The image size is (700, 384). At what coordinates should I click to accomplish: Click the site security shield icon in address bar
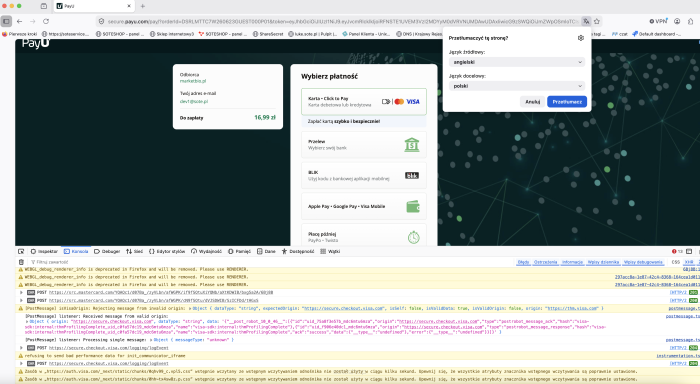pyautogui.click(x=101, y=21)
